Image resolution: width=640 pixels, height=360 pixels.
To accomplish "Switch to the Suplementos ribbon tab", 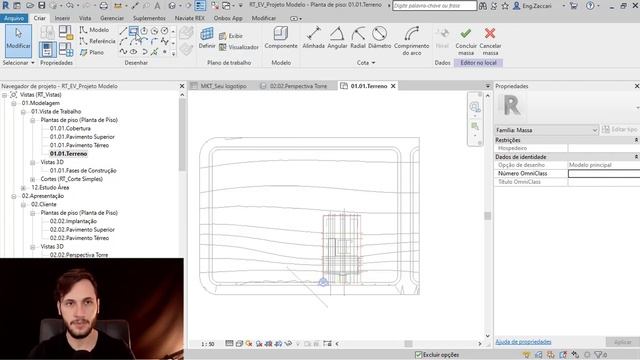I will pyautogui.click(x=149, y=18).
